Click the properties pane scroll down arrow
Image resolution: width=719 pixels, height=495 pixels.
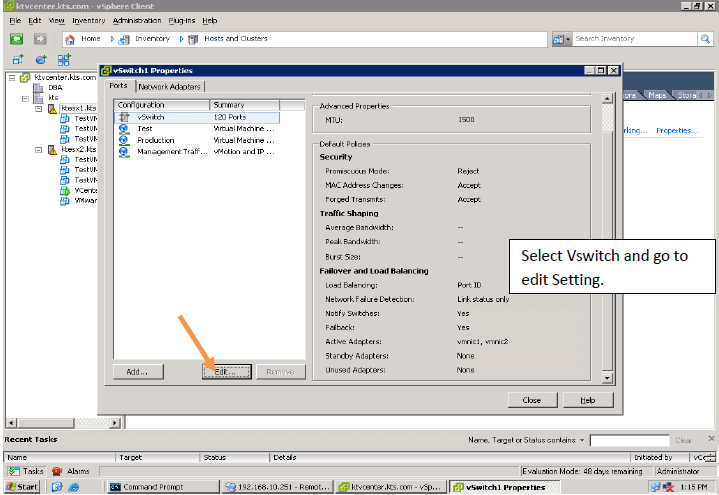click(607, 378)
